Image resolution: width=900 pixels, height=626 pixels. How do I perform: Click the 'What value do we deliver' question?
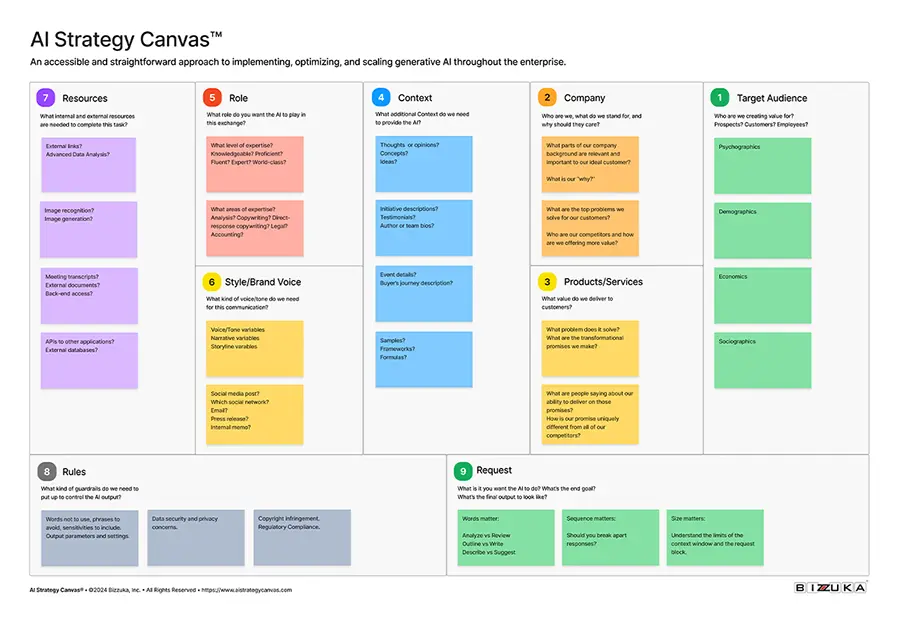coord(577,303)
